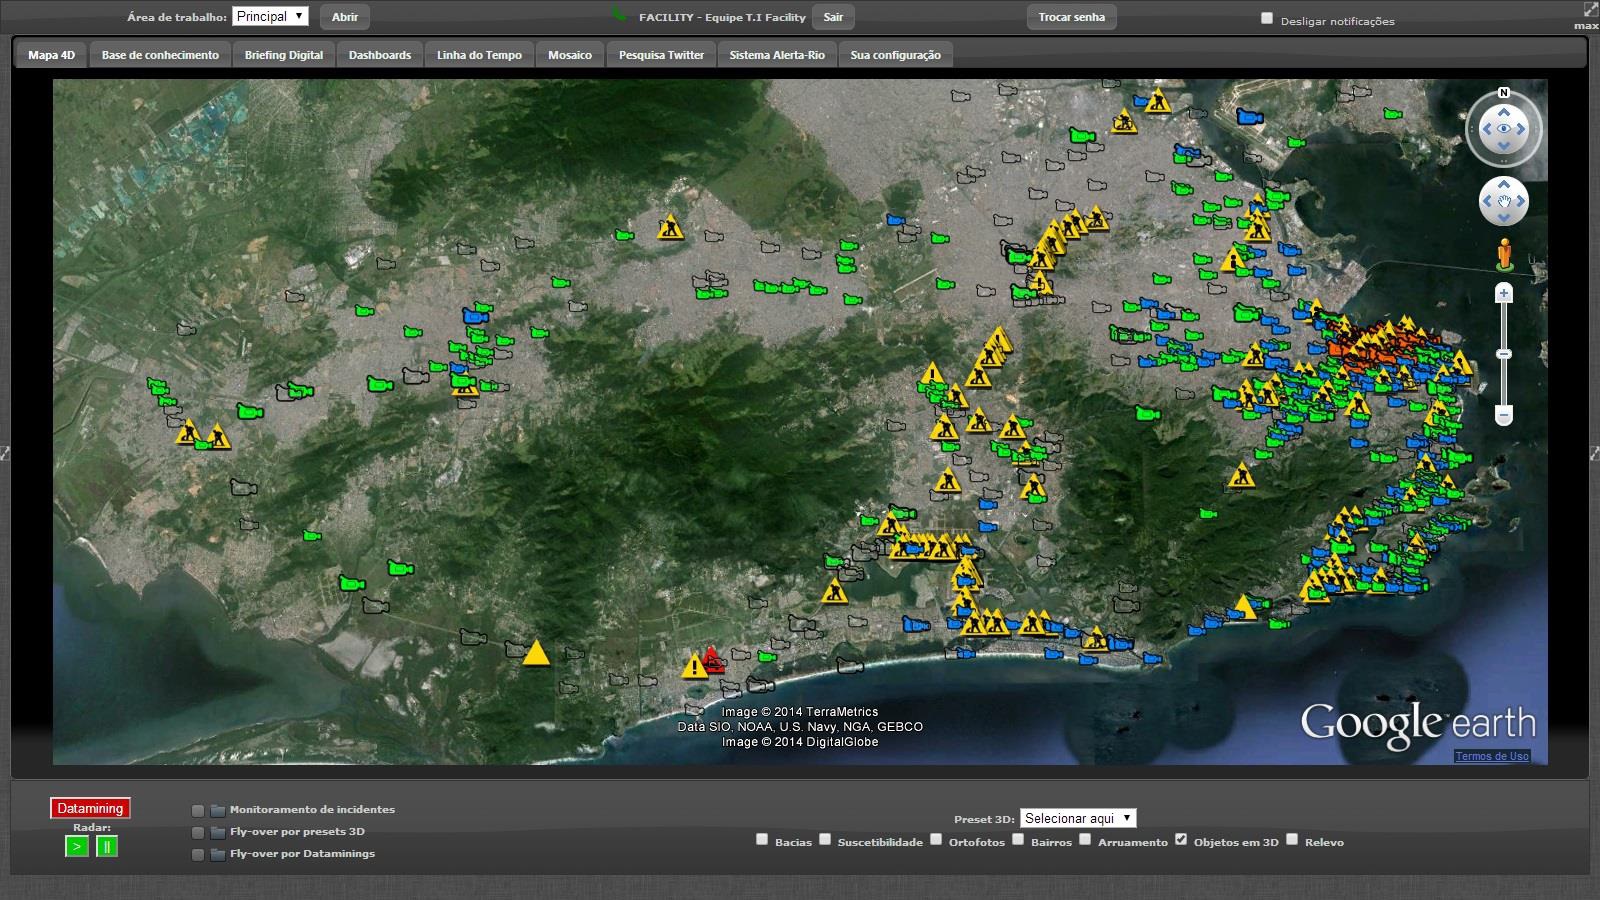Pan the map left with the move control
Viewport: 1600px width, 900px height.
(x=1488, y=201)
